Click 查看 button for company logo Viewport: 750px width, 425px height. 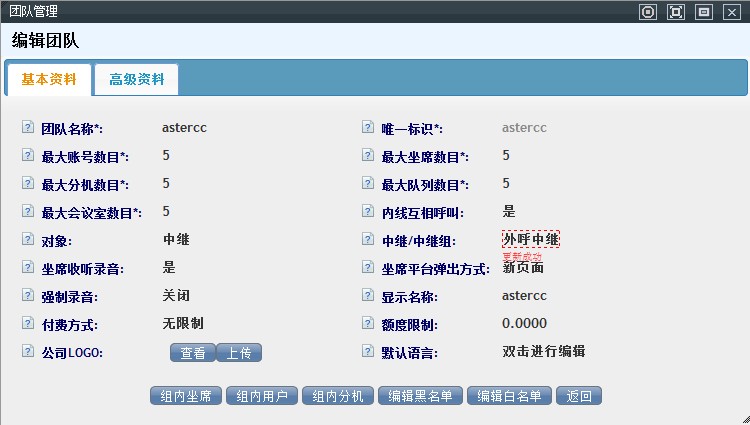pyautogui.click(x=192, y=352)
